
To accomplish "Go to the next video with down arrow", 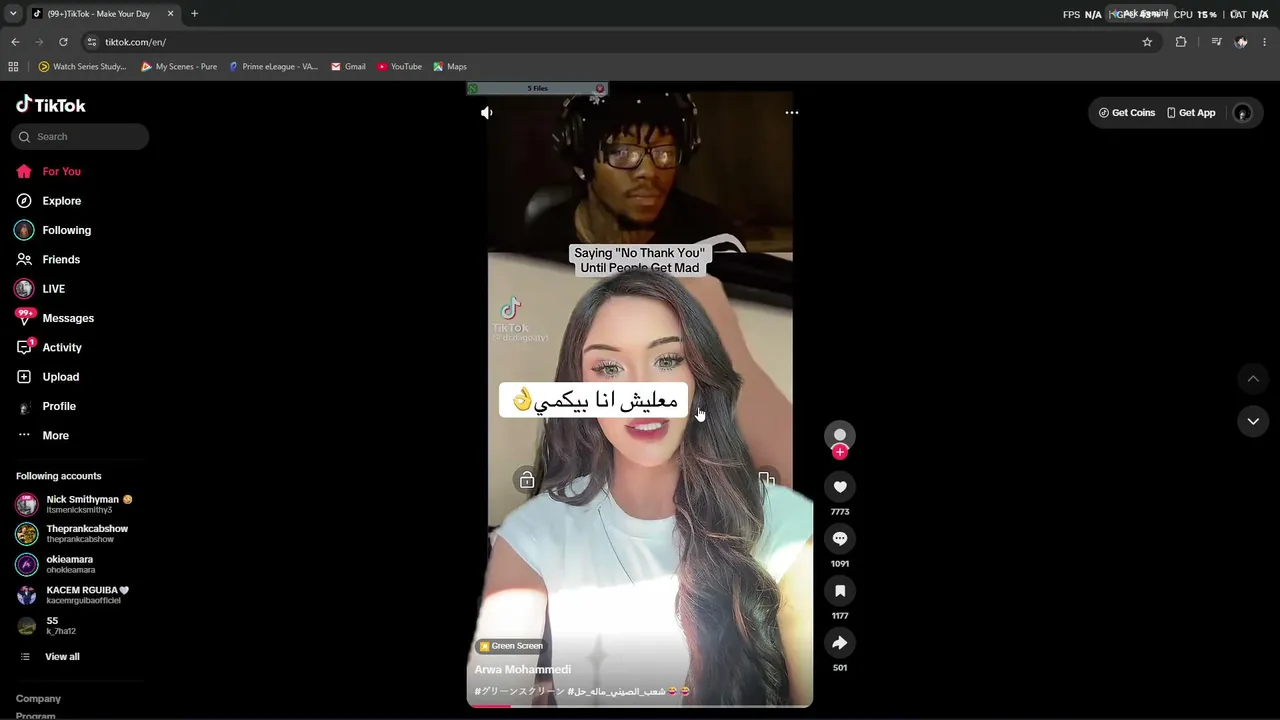I will (x=1253, y=421).
